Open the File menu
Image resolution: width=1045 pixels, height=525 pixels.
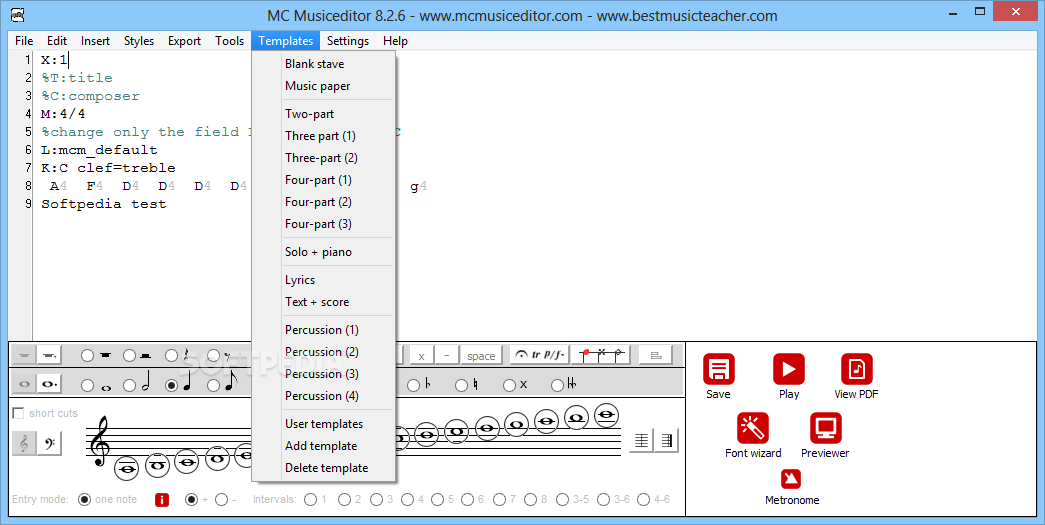24,41
